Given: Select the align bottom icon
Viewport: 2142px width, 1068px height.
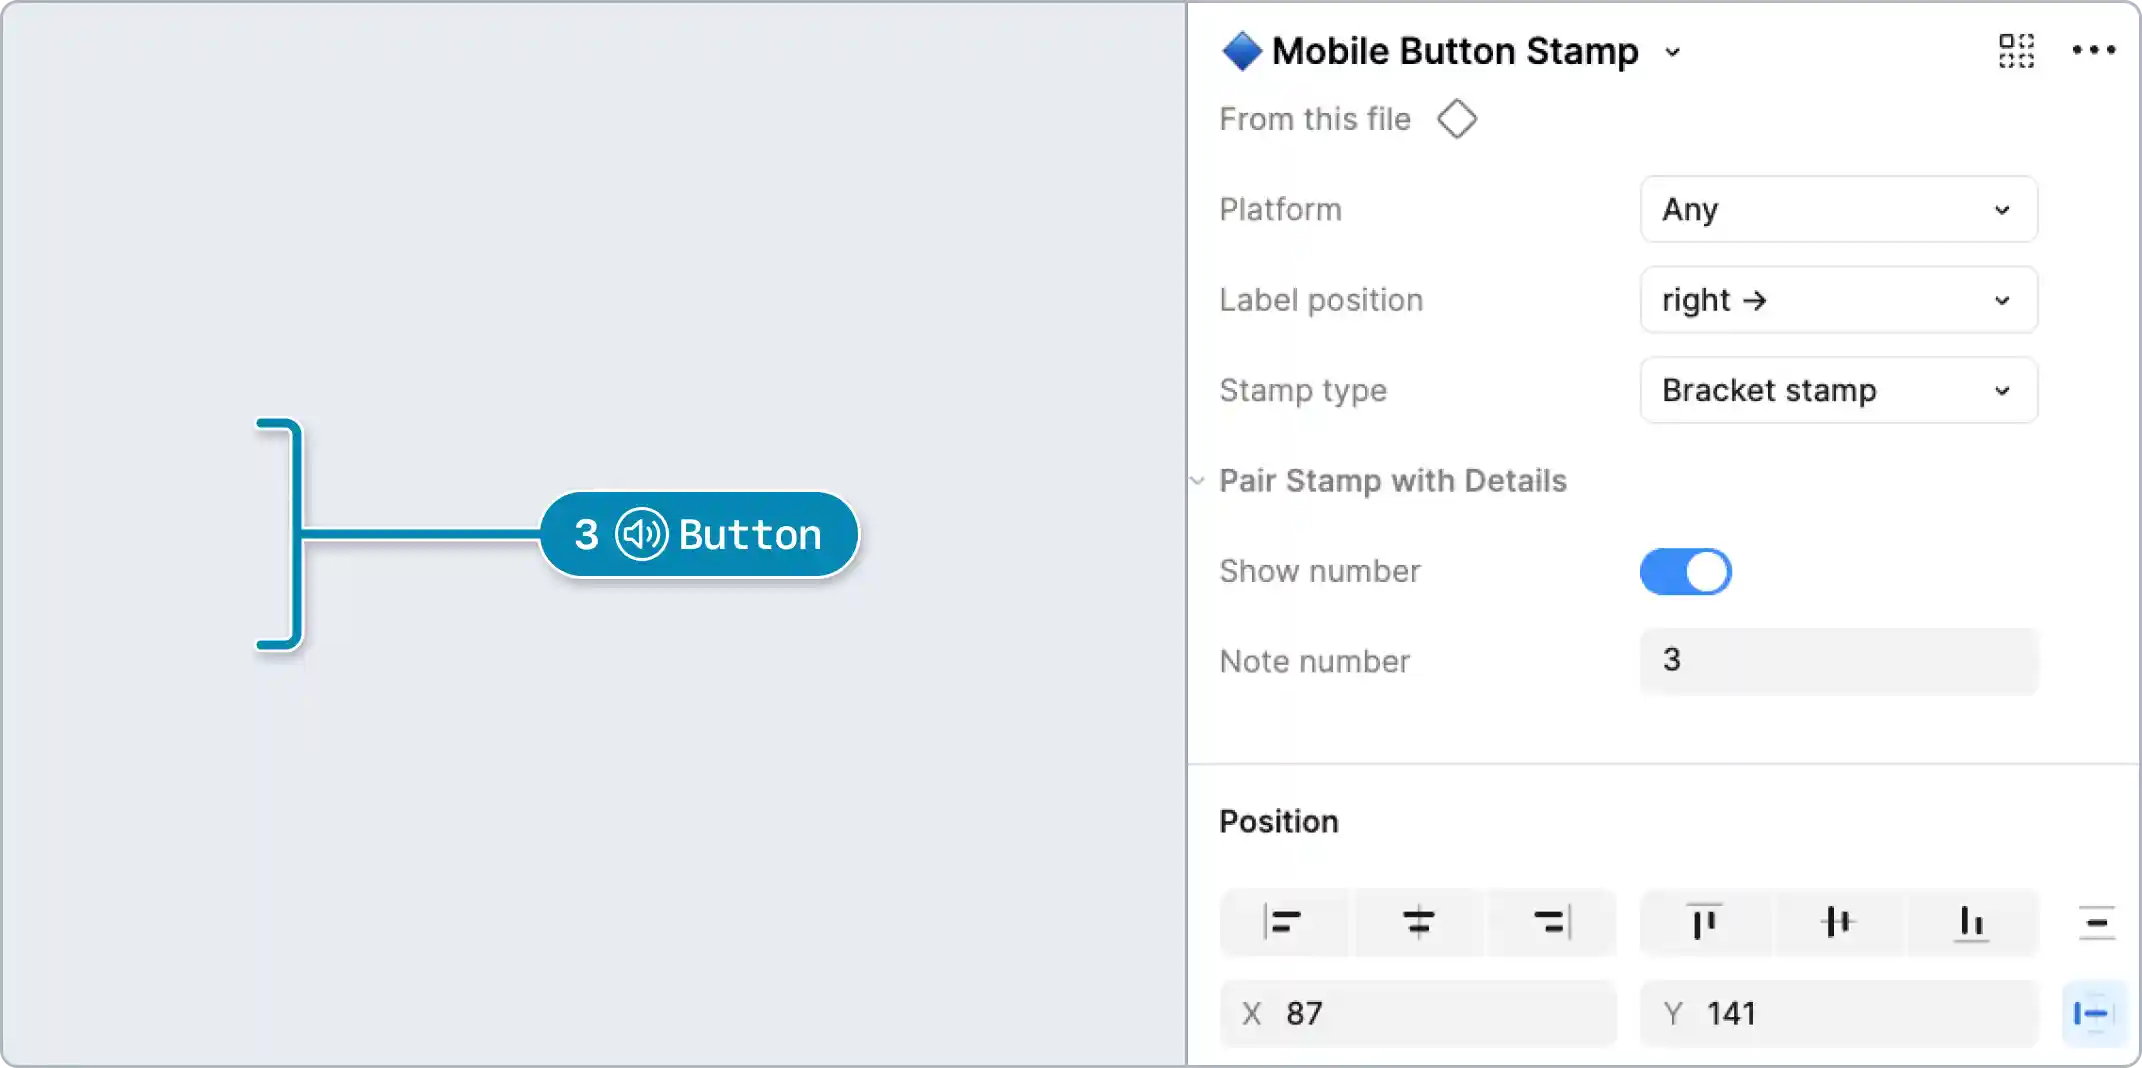Looking at the screenshot, I should tap(1971, 923).
